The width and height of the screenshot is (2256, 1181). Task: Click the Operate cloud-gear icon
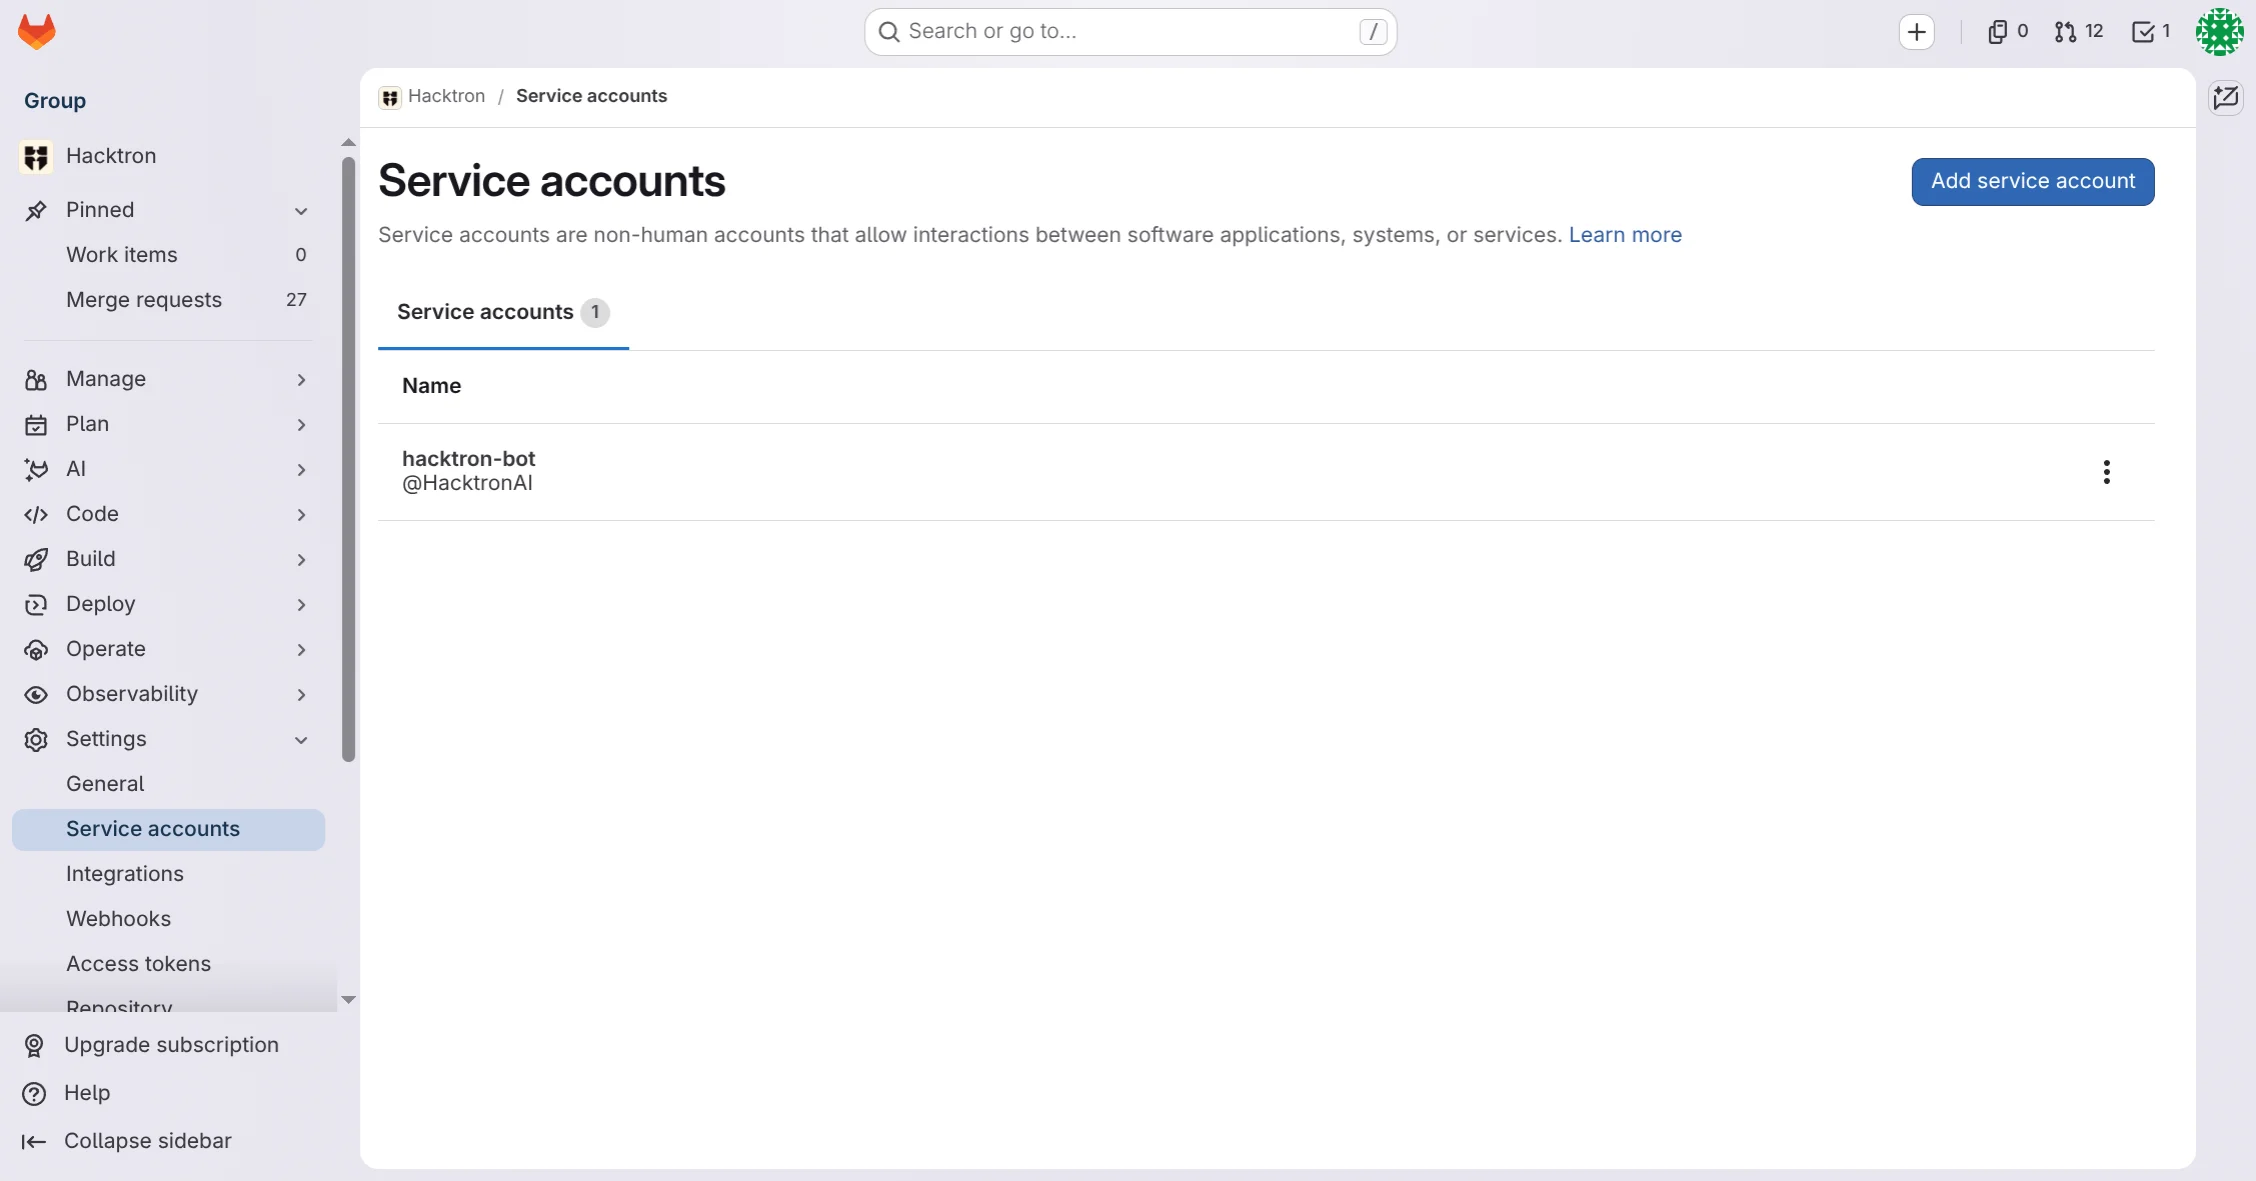[x=36, y=649]
